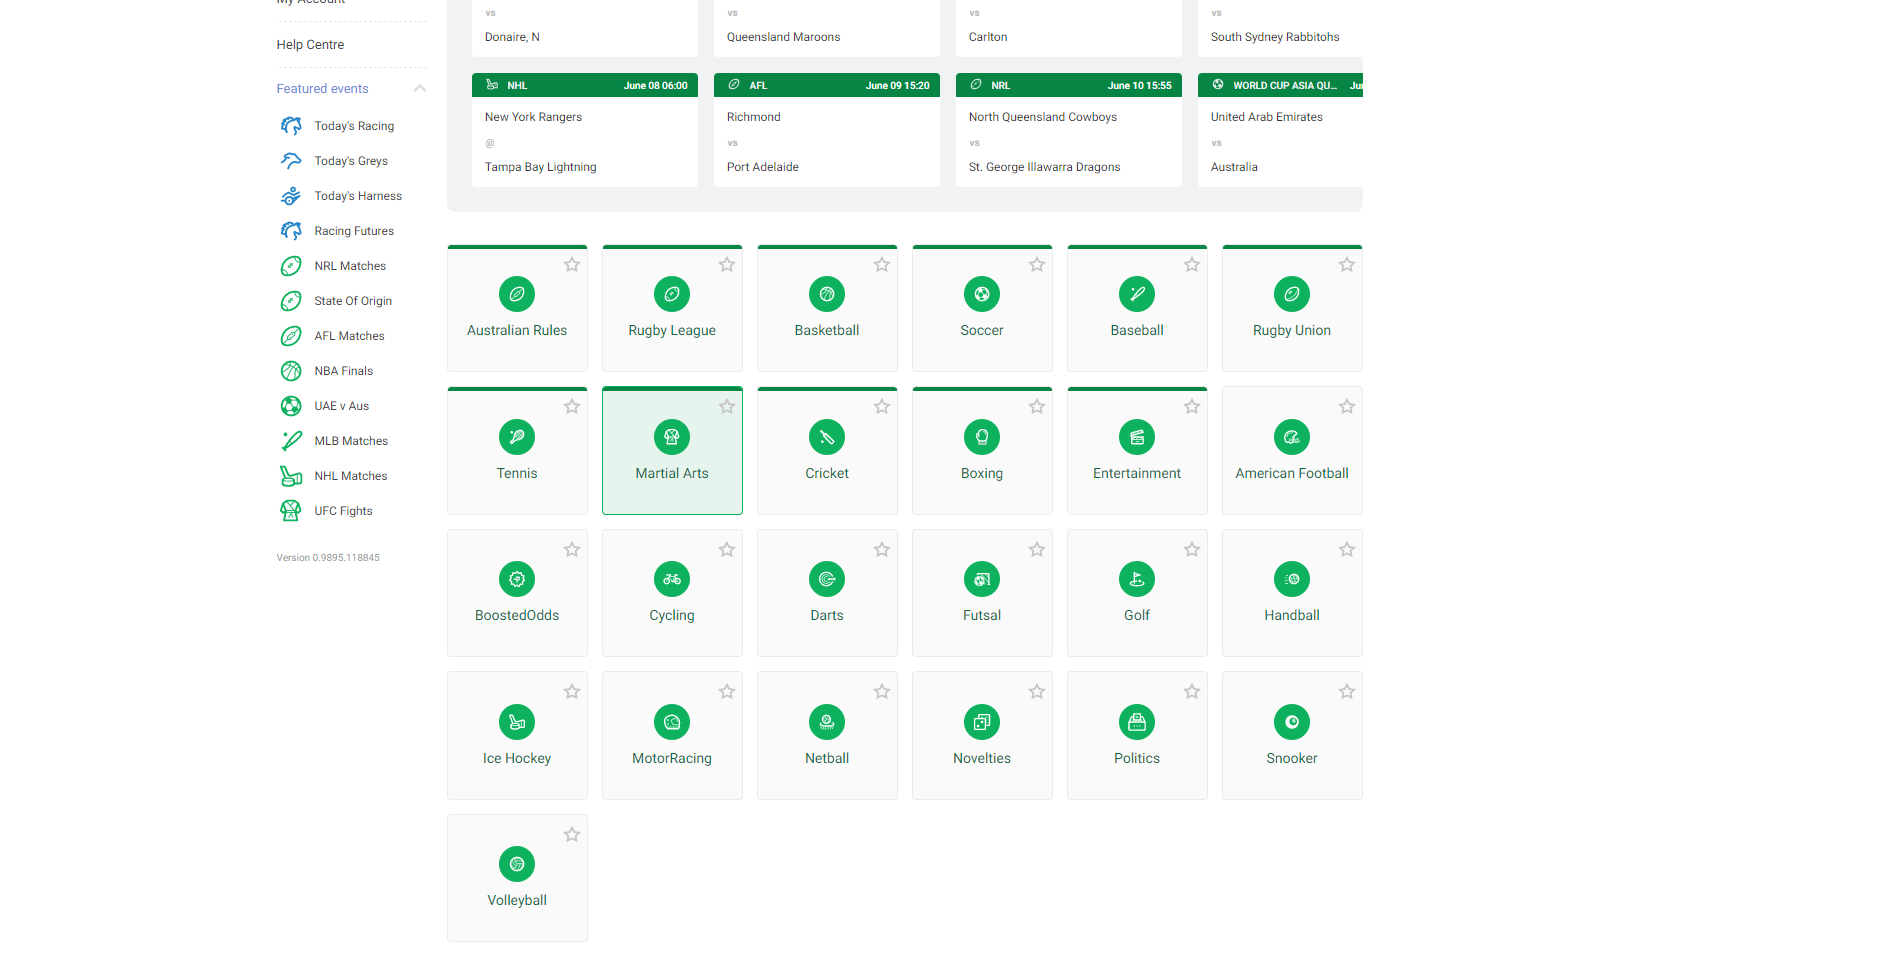Image resolution: width=1896 pixels, height=957 pixels.
Task: Select NRL Matches in sidebar
Action: pyautogui.click(x=352, y=266)
